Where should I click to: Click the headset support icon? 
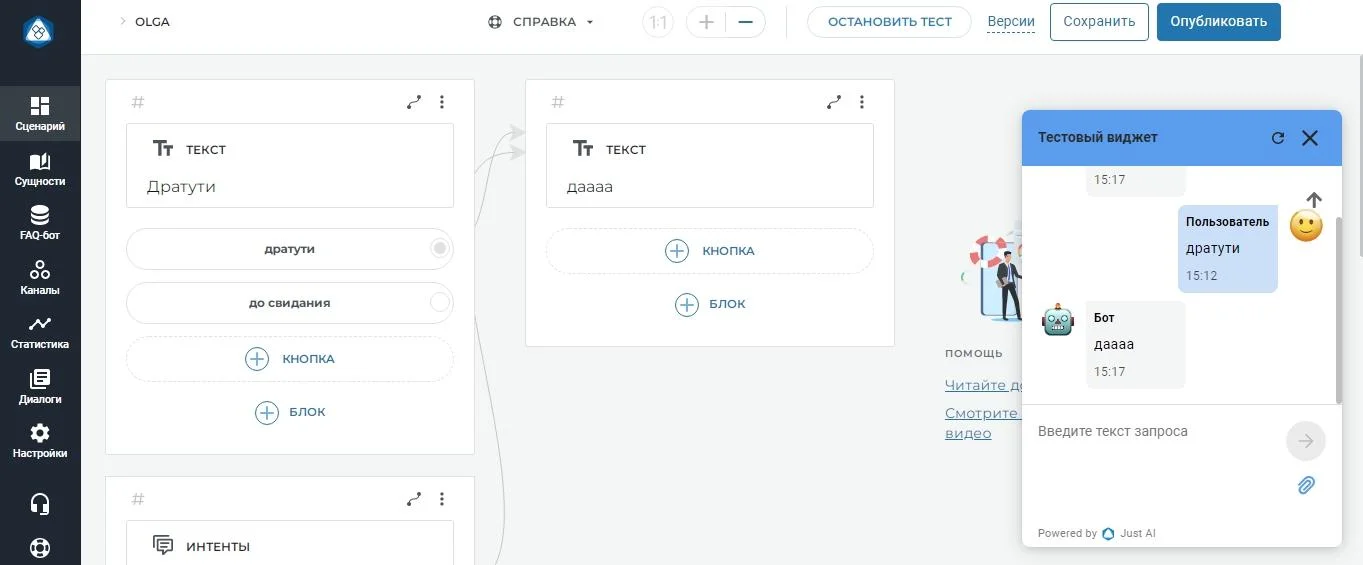click(40, 504)
